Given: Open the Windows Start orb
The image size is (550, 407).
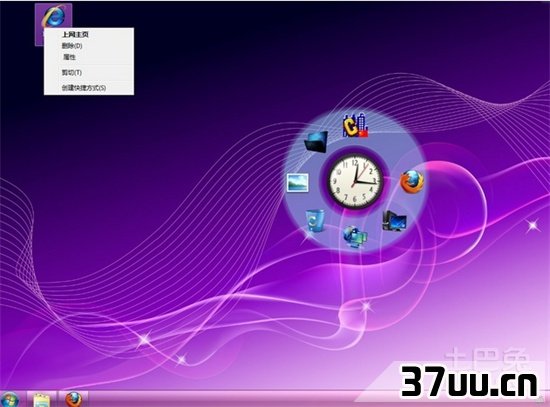Looking at the screenshot, I should tap(10, 399).
